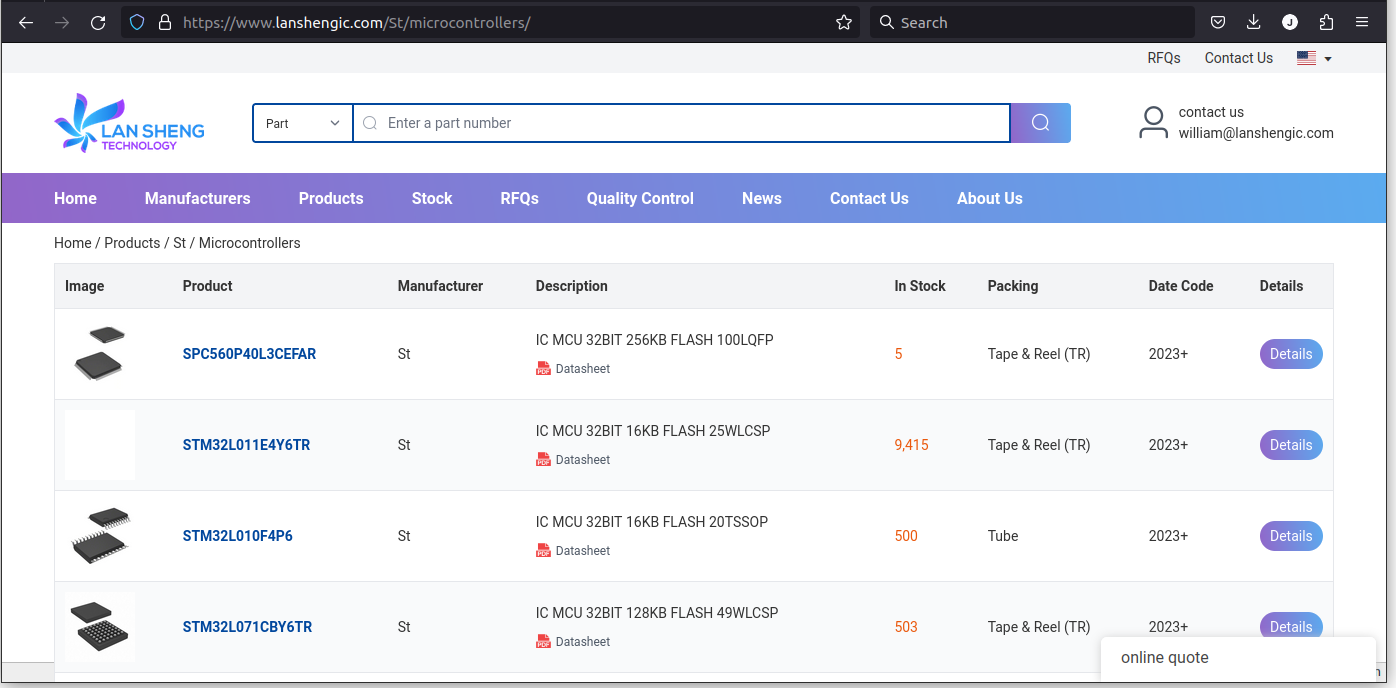The height and width of the screenshot is (688, 1396).
Task: Click the Lan Sheng Technology logo
Action: (x=129, y=123)
